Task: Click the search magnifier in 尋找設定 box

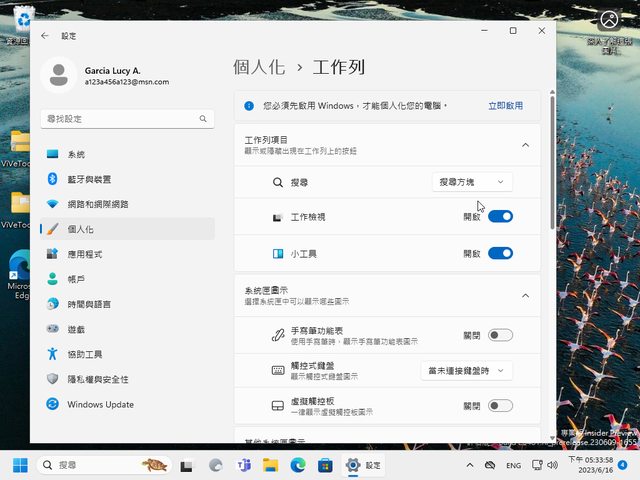Action: 203,119
